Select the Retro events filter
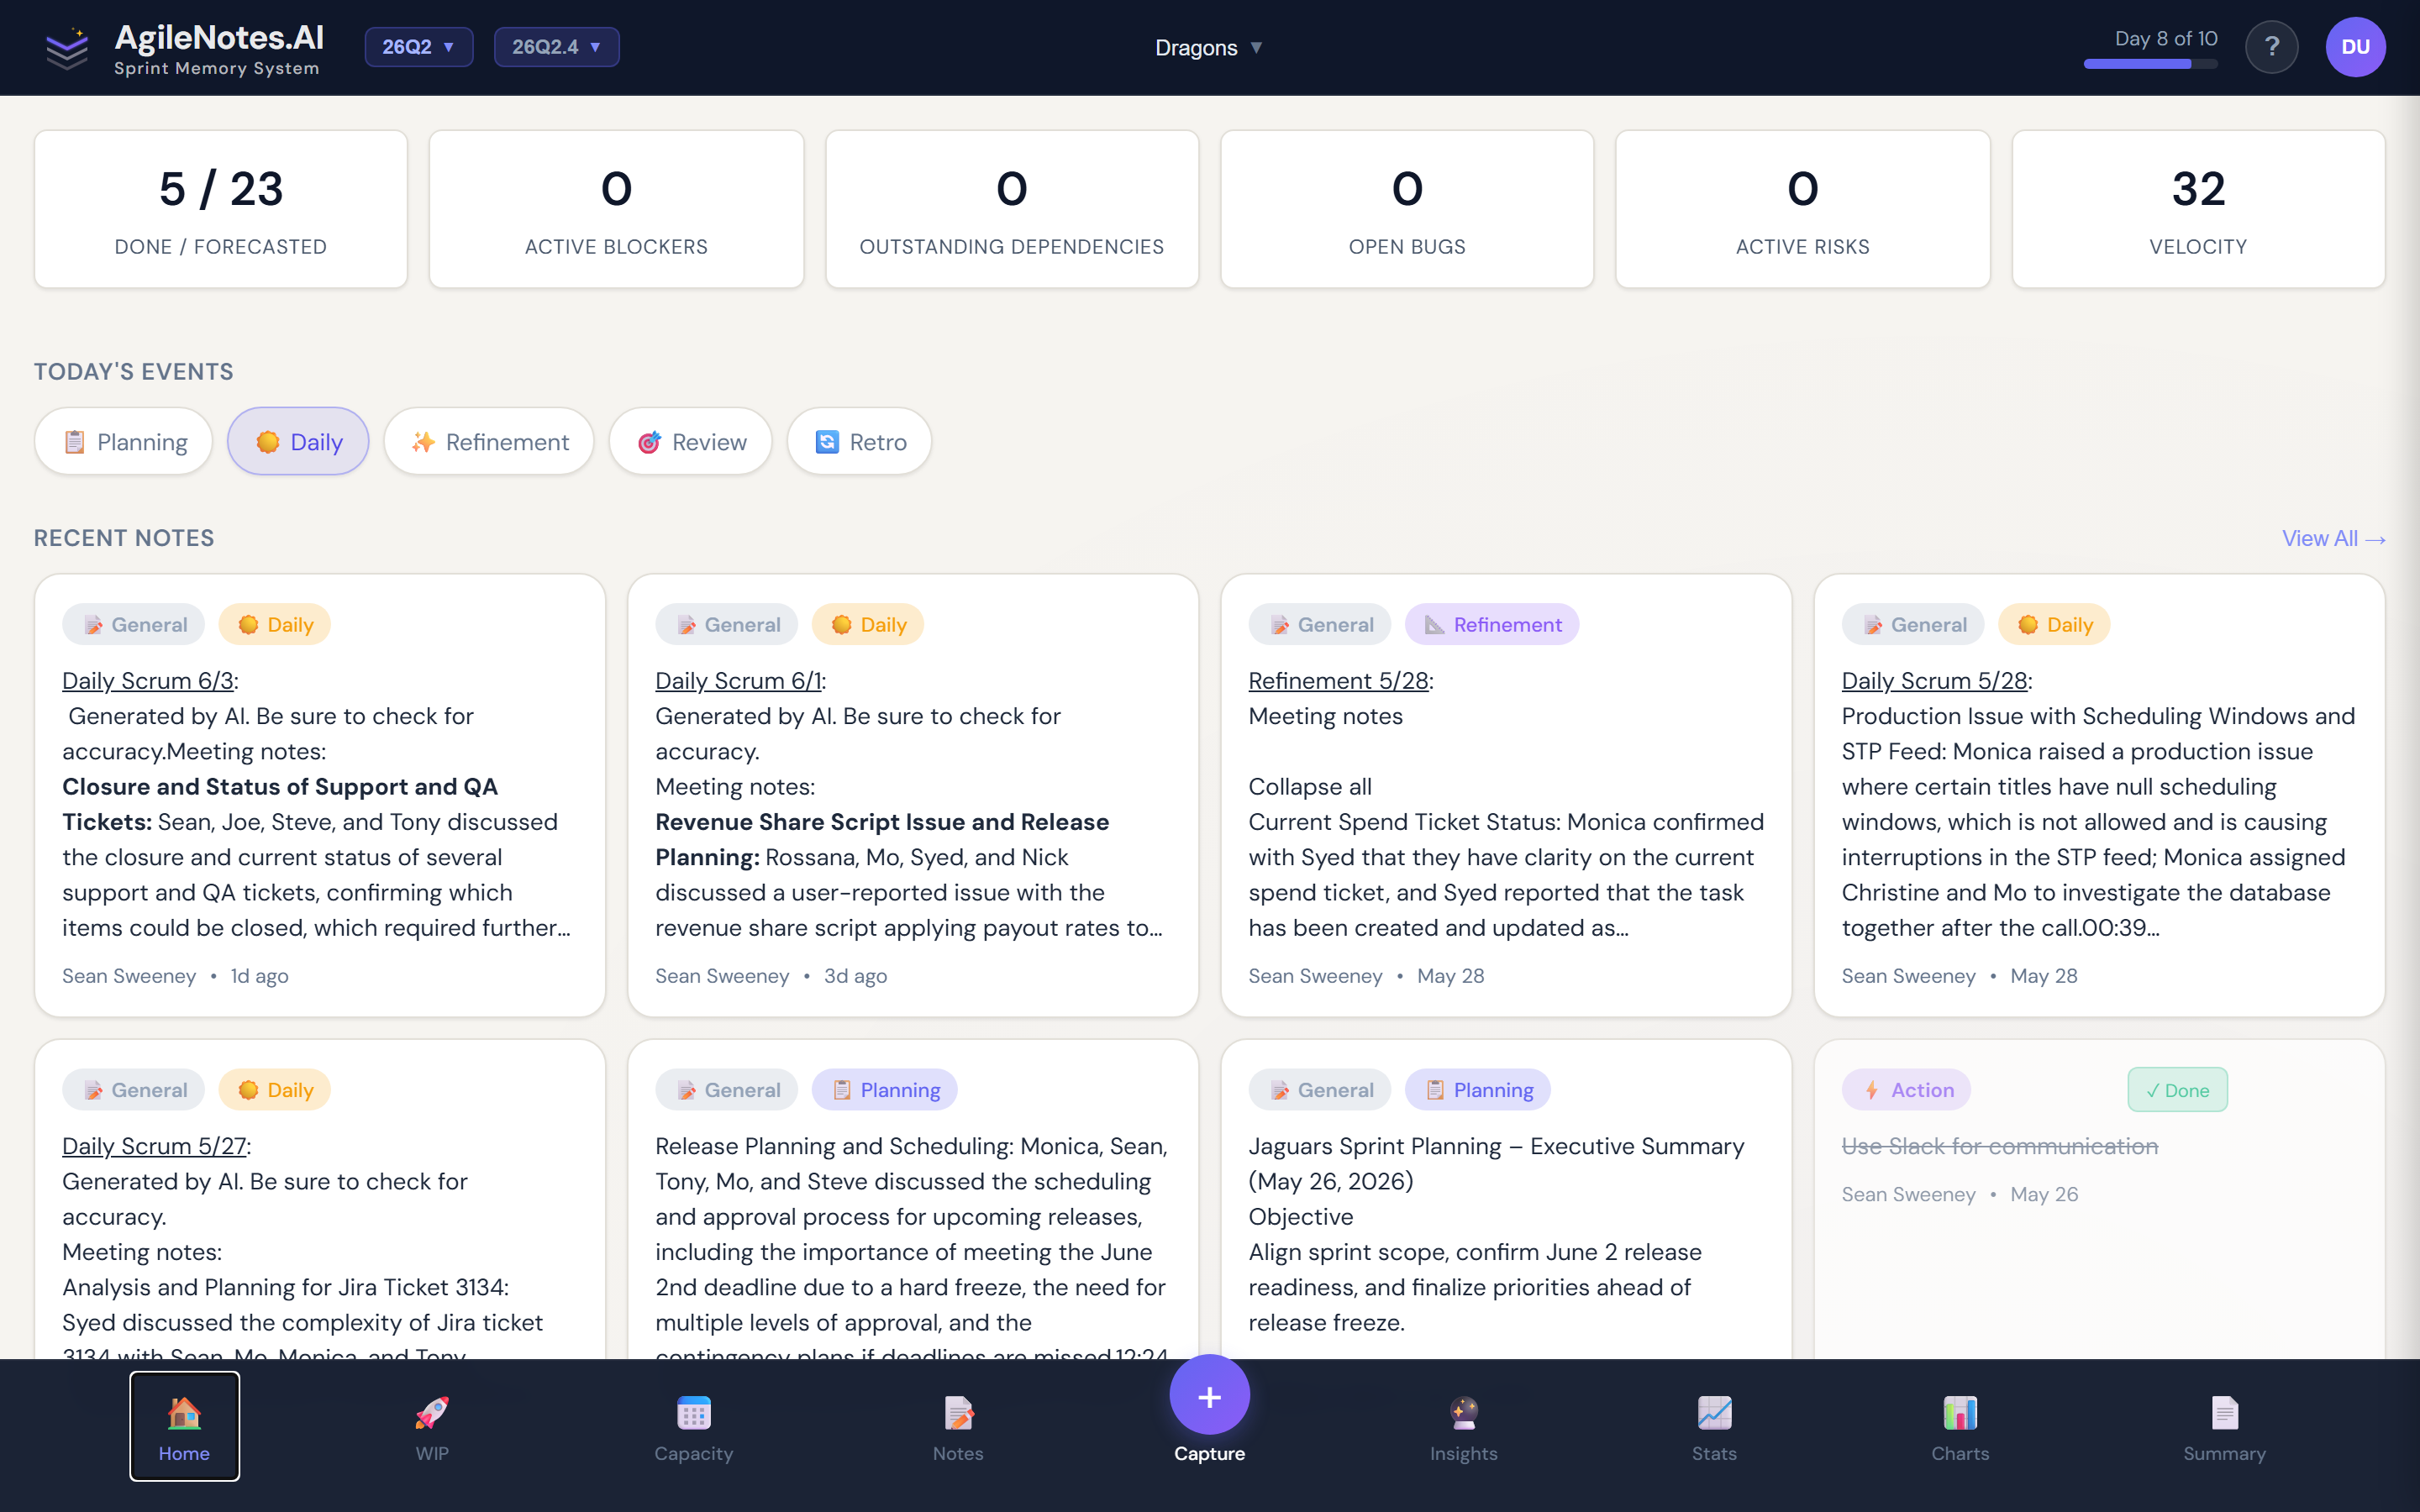Screen dimensions: 2420x1512 pos(860,441)
